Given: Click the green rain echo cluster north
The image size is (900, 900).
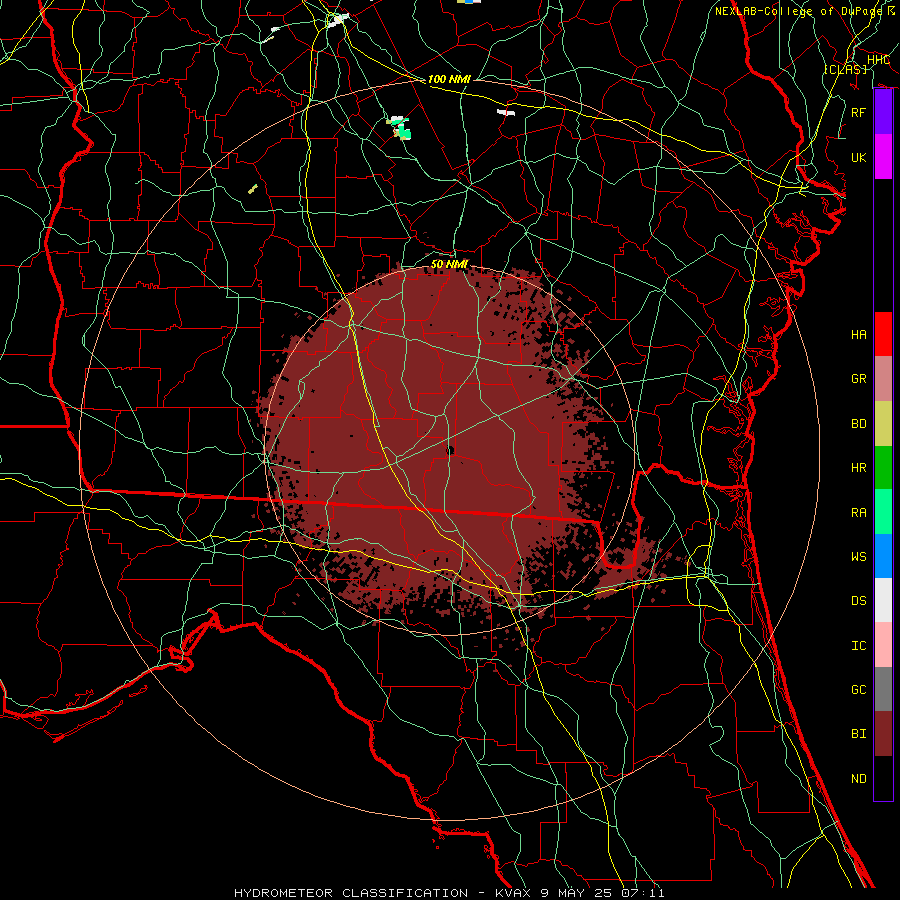Looking at the screenshot, I should (401, 129).
